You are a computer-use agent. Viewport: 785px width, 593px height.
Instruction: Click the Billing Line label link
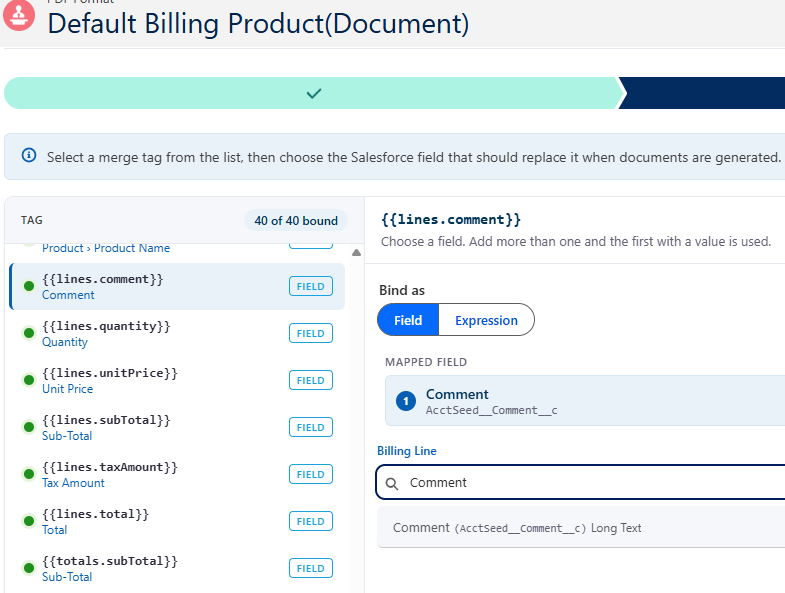point(407,451)
